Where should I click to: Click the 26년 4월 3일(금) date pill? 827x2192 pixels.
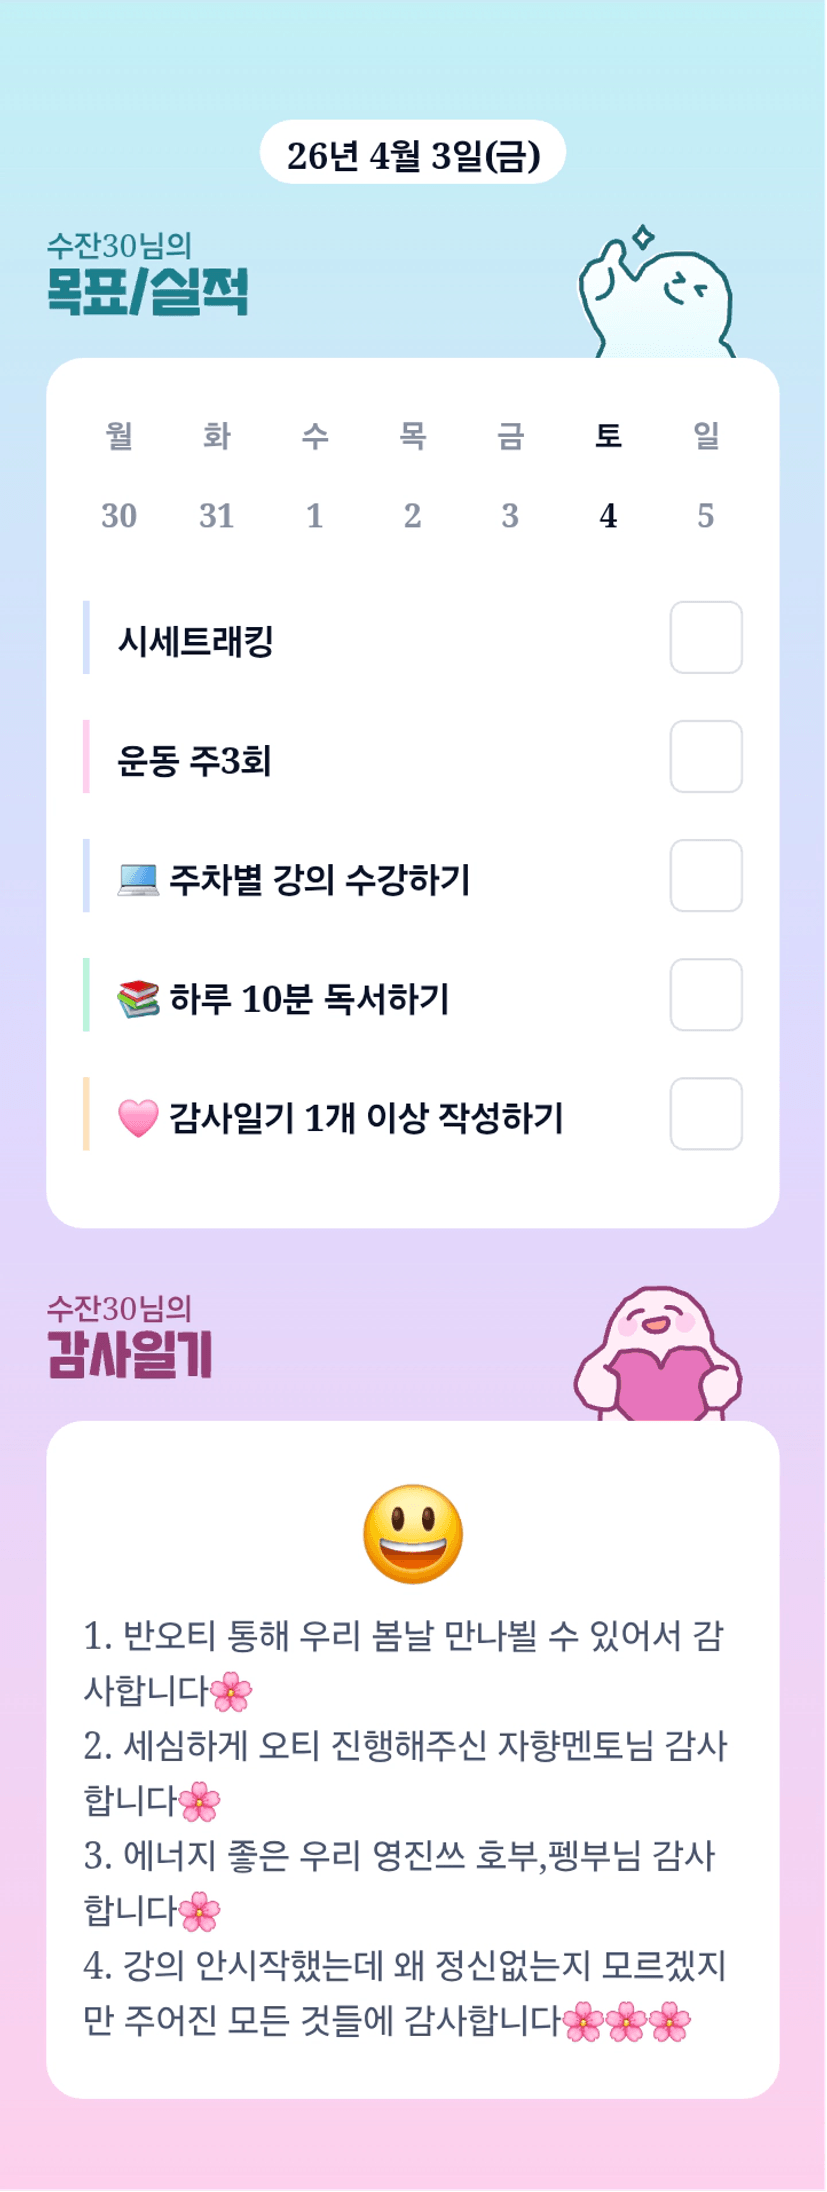click(x=413, y=153)
